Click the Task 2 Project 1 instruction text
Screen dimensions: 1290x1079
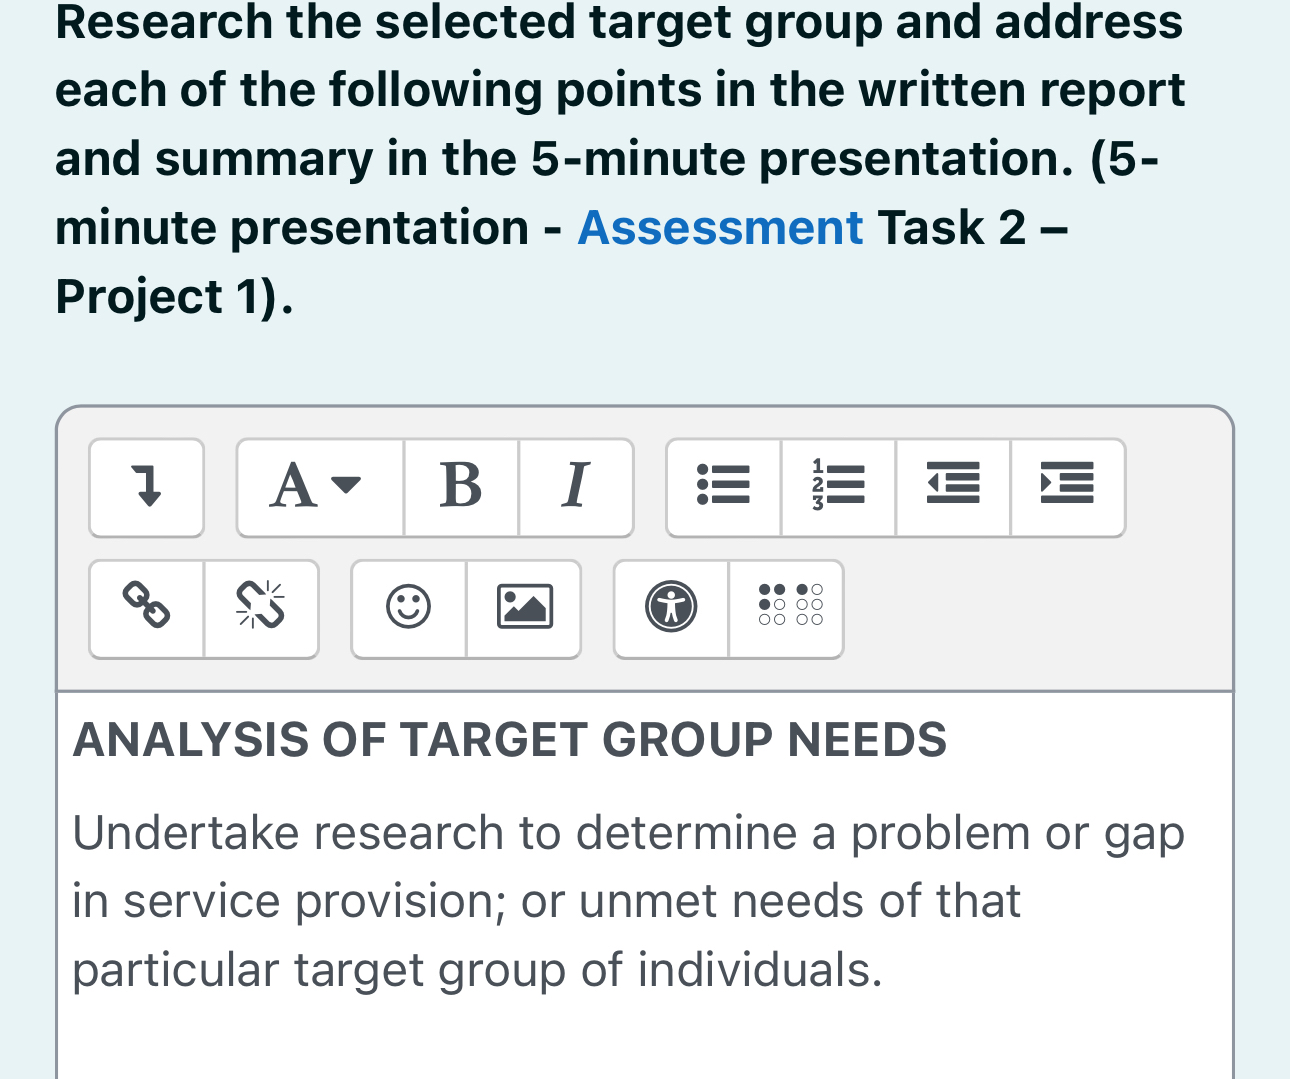click(972, 227)
